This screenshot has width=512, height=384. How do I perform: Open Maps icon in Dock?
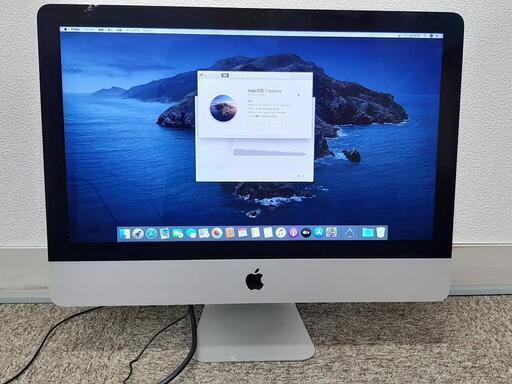[x=204, y=233]
